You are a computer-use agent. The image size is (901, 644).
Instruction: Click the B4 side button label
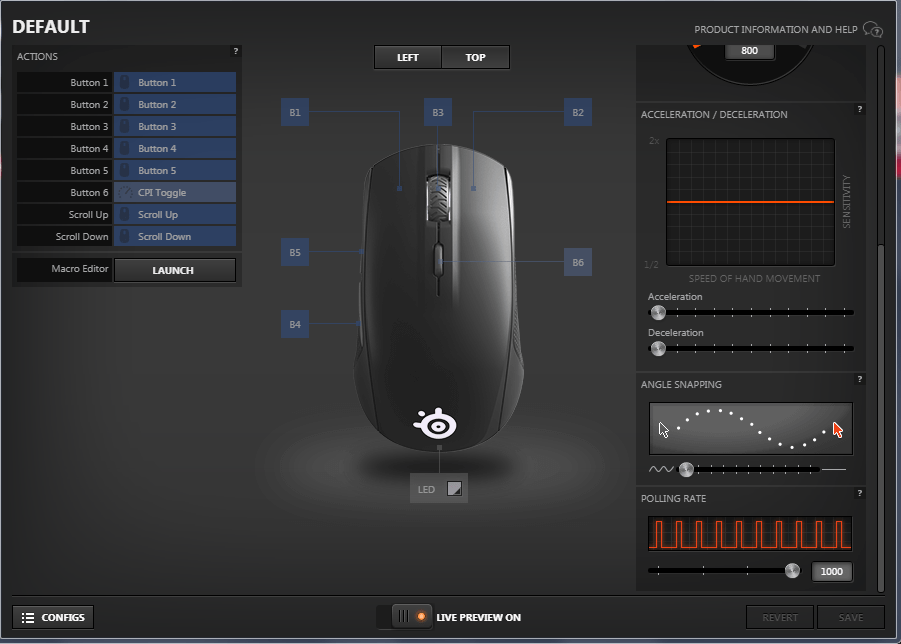coord(295,325)
